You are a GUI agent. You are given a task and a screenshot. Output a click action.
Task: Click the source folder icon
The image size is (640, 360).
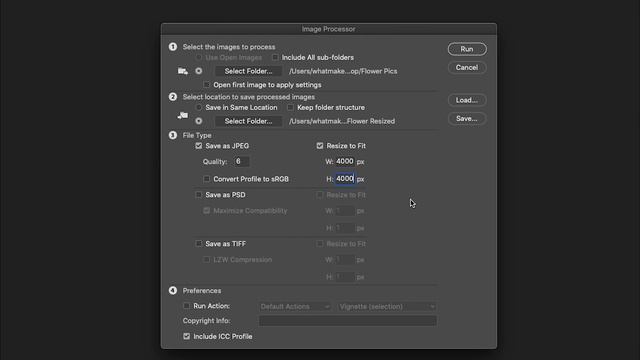point(182,71)
